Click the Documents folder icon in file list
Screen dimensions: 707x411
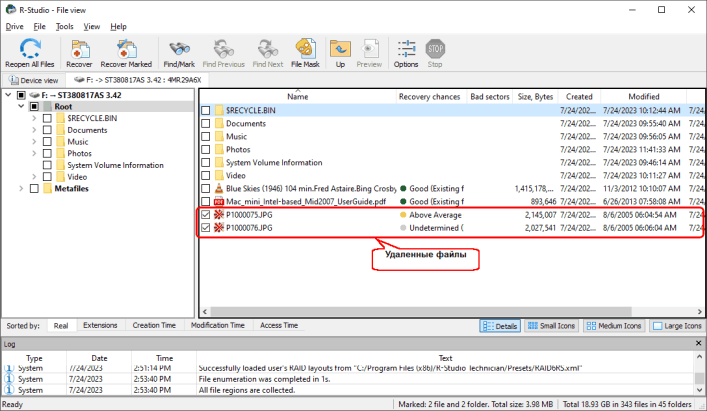[x=219, y=123]
